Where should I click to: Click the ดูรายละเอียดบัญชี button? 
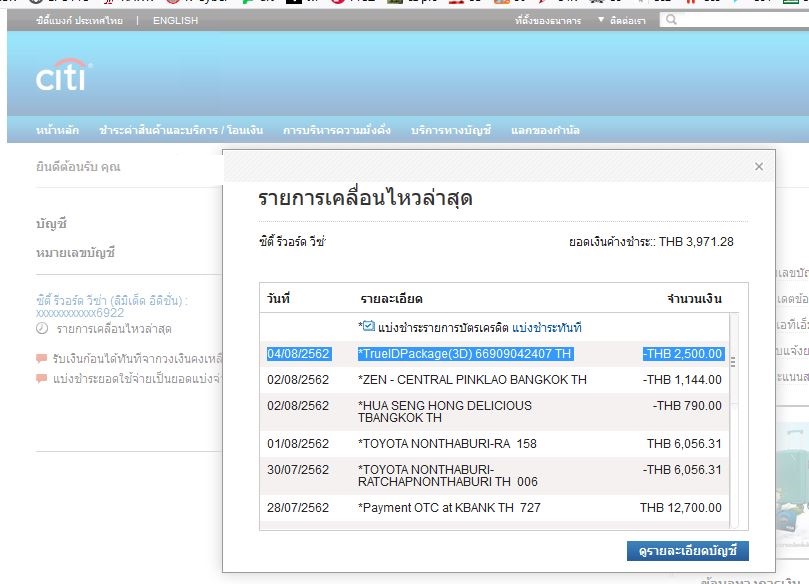[688, 550]
